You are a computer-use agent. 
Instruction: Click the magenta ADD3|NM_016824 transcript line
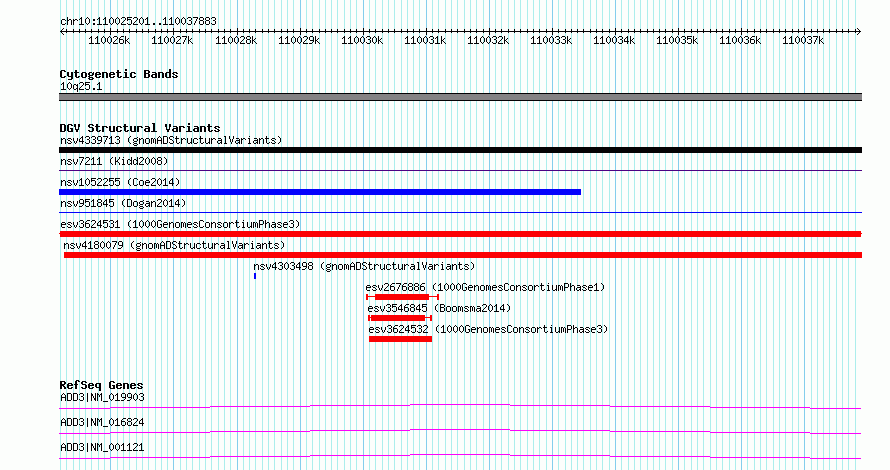[460, 431]
